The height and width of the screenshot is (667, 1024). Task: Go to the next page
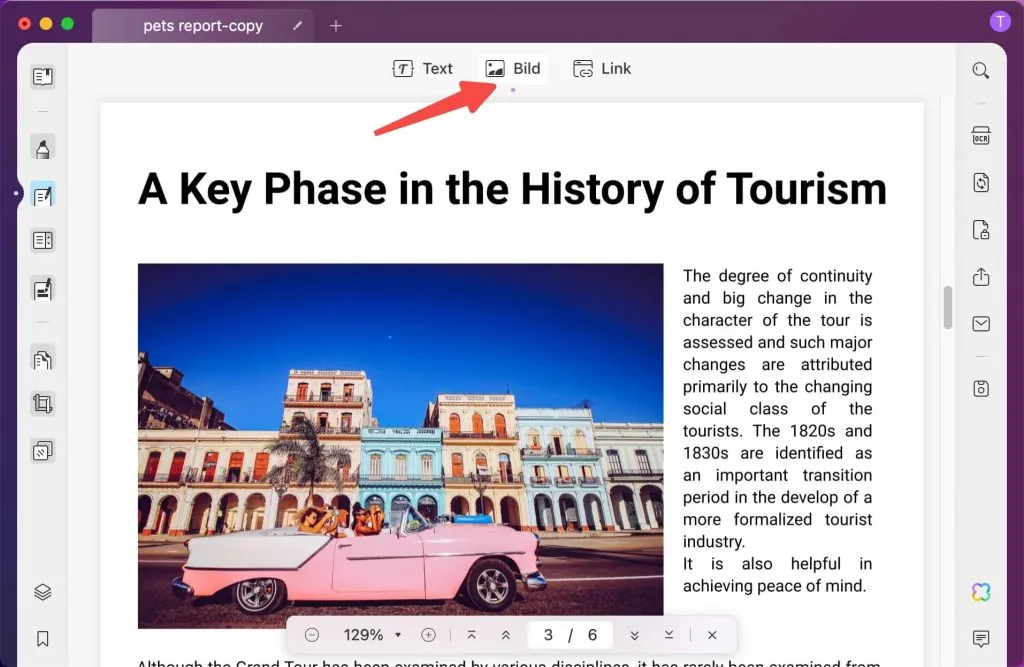634,635
